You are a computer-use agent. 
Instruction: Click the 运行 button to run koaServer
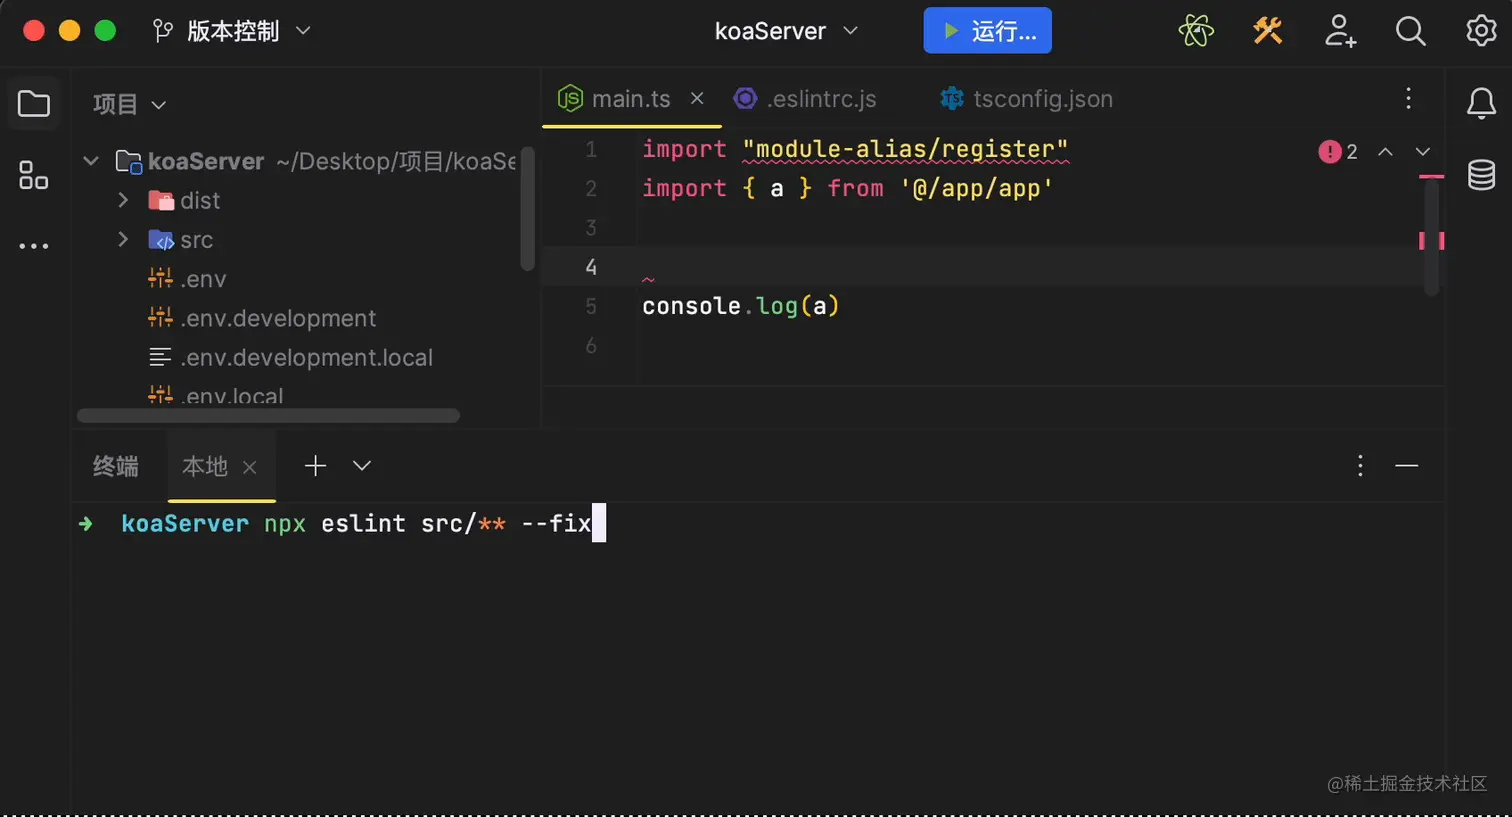coord(986,31)
